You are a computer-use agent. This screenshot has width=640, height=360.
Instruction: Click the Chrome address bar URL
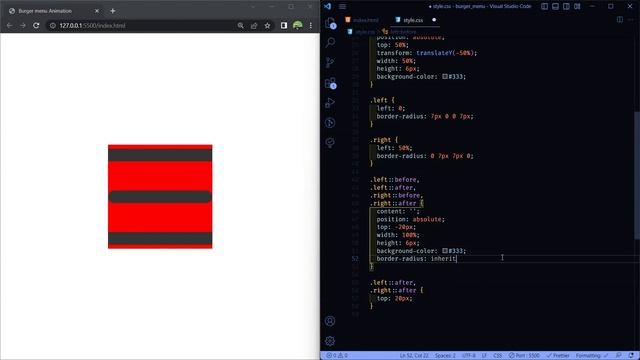(92, 25)
